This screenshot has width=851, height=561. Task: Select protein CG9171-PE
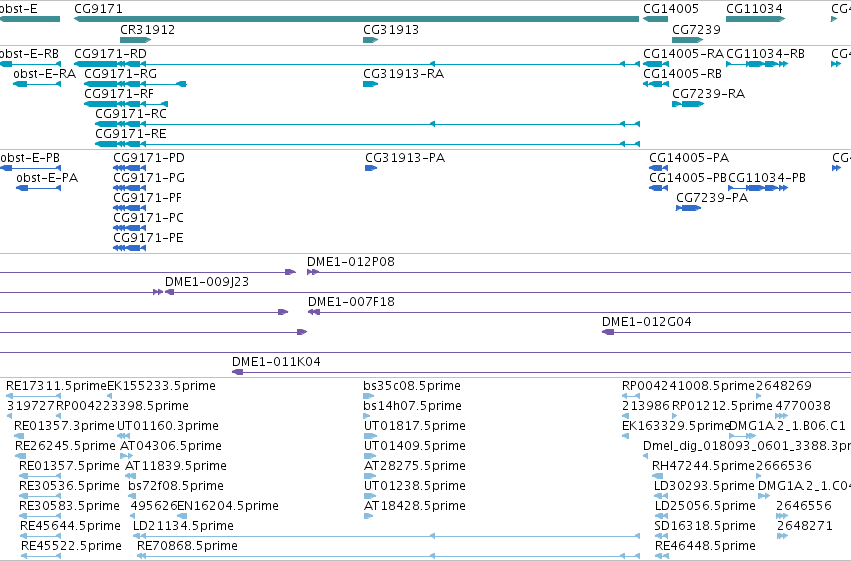(130, 248)
